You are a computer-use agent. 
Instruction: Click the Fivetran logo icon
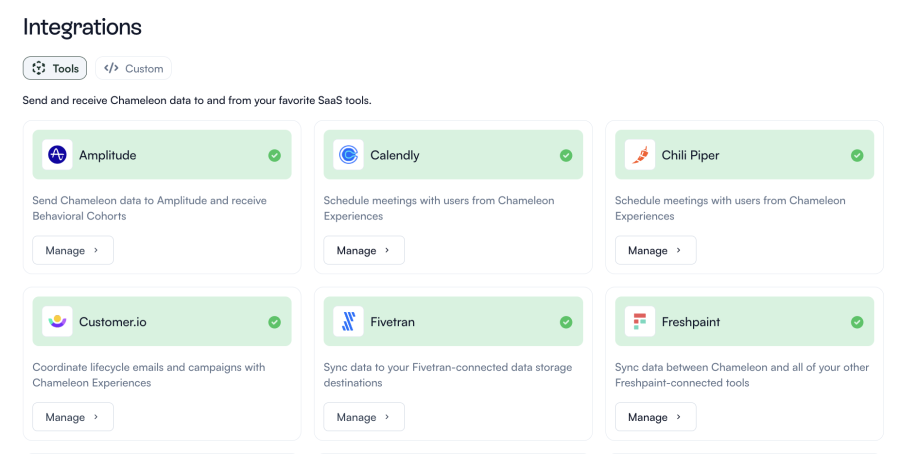point(348,321)
